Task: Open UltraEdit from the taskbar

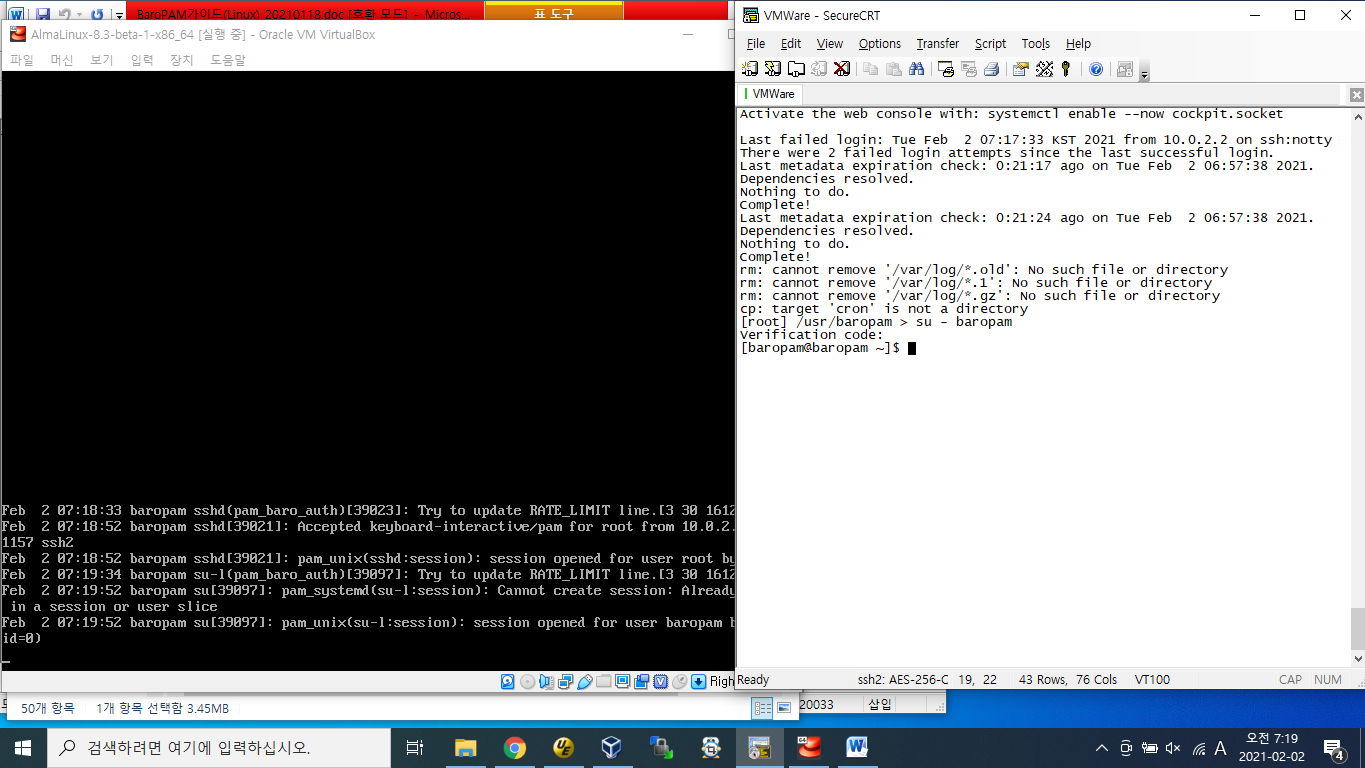Action: click(x=563, y=748)
